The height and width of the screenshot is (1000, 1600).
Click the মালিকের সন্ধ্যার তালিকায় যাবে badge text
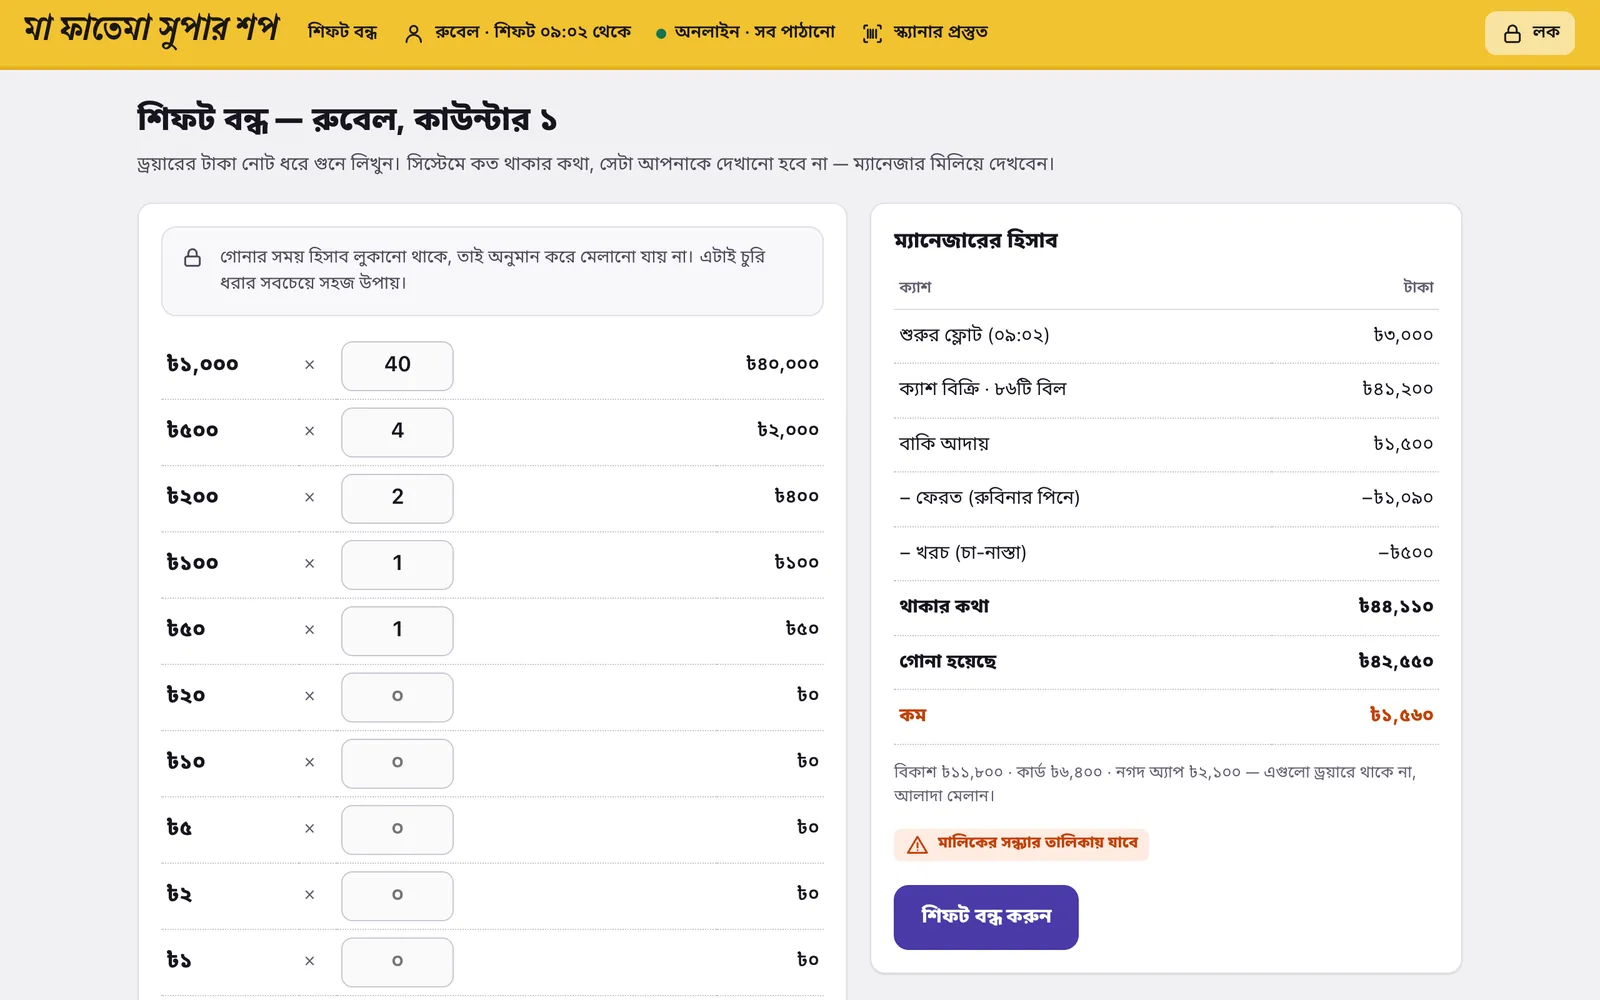[1037, 843]
